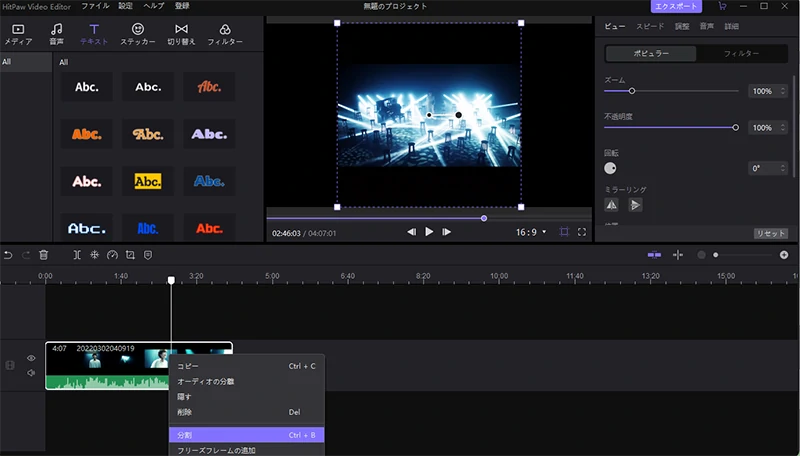Open the メディア media panel

(x=18, y=34)
